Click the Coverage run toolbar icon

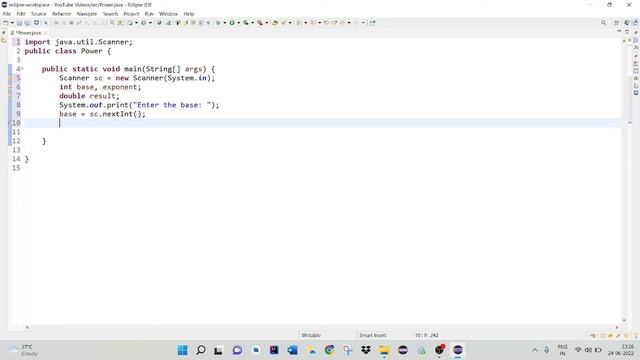tap(246, 23)
